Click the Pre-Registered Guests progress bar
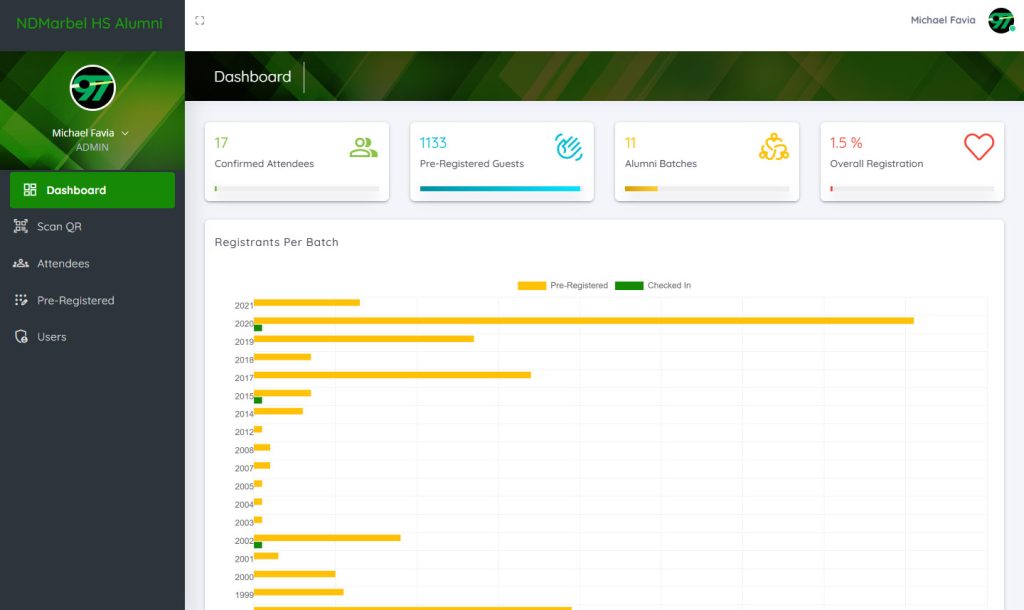This screenshot has height=610, width=1024. point(499,188)
